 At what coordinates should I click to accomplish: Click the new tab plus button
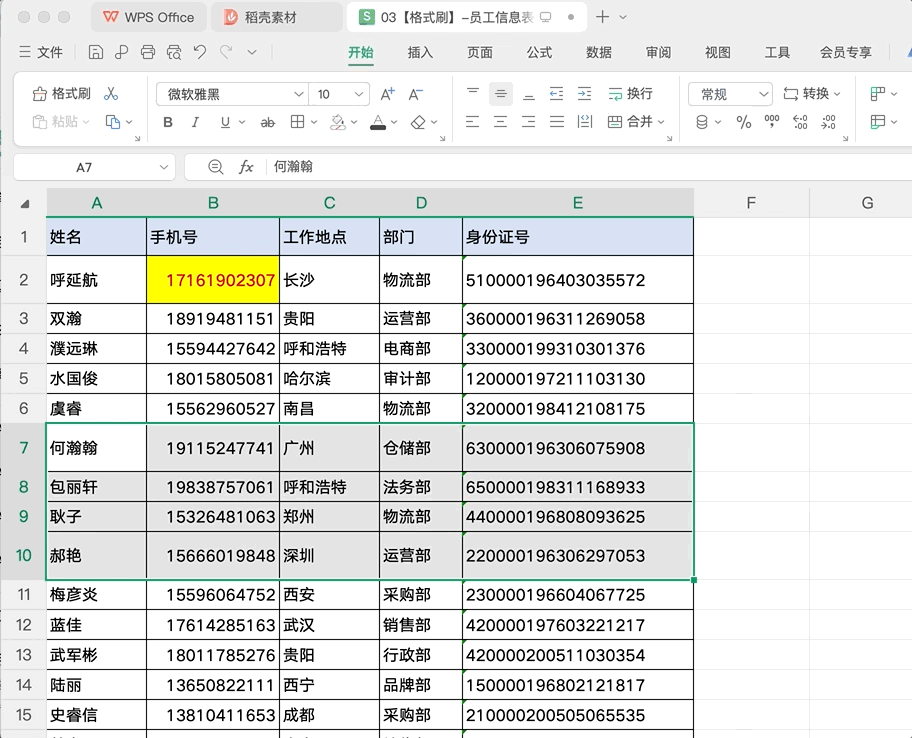point(603,17)
